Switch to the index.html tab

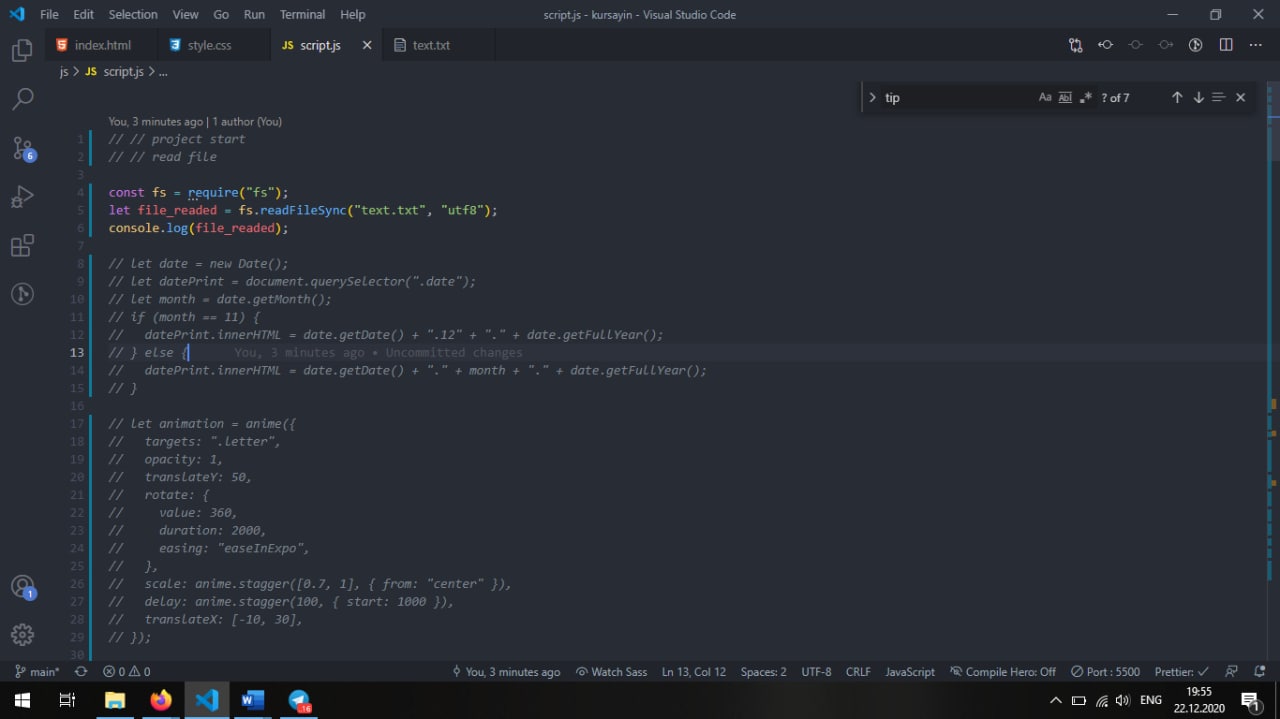click(102, 45)
